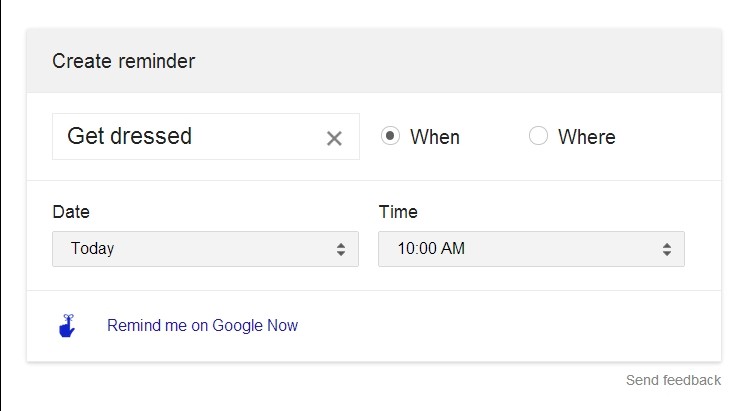Open the Time dropdown showing 10:00 AM

point(531,249)
